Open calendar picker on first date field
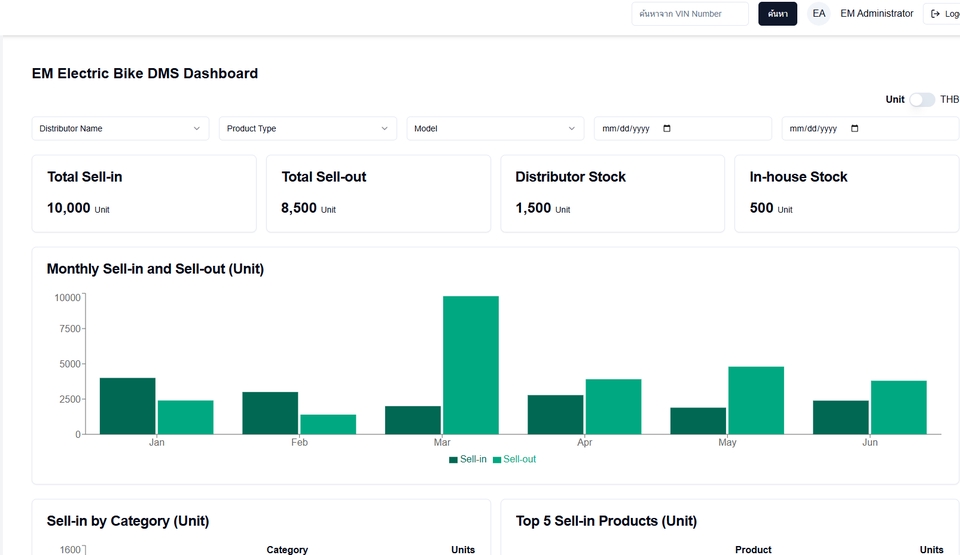Image resolution: width=960 pixels, height=555 pixels. pyautogui.click(x=667, y=129)
